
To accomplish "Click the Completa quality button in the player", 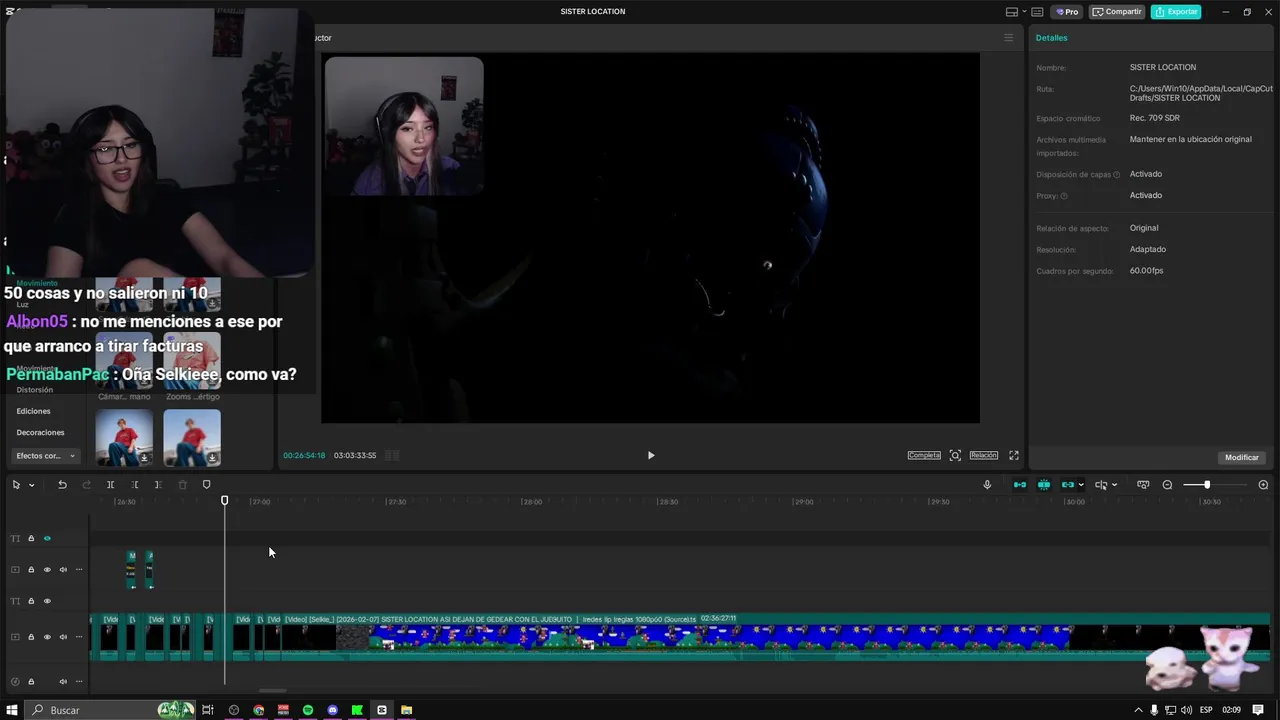I will click(924, 455).
